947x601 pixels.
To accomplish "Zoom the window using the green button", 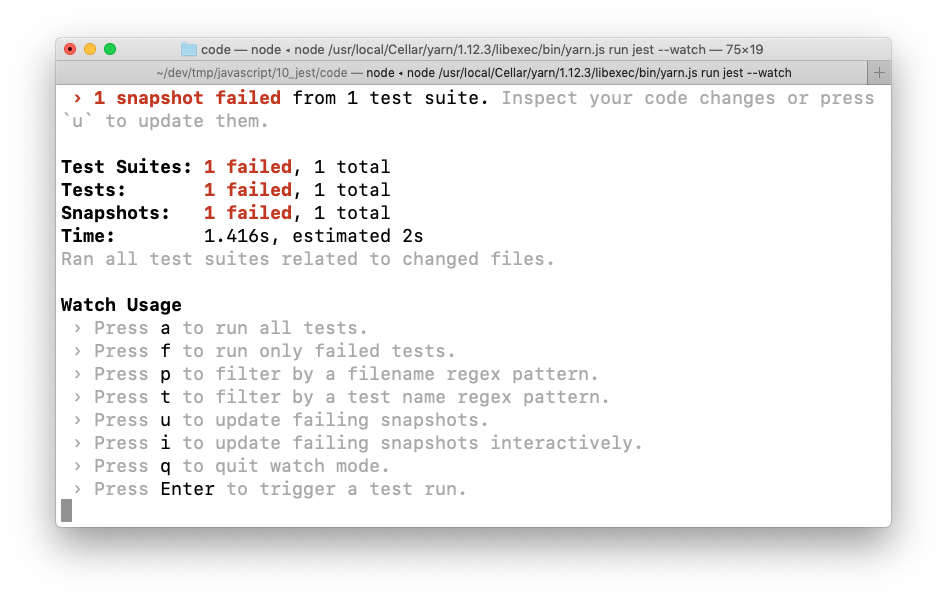I will pyautogui.click(x=110, y=49).
